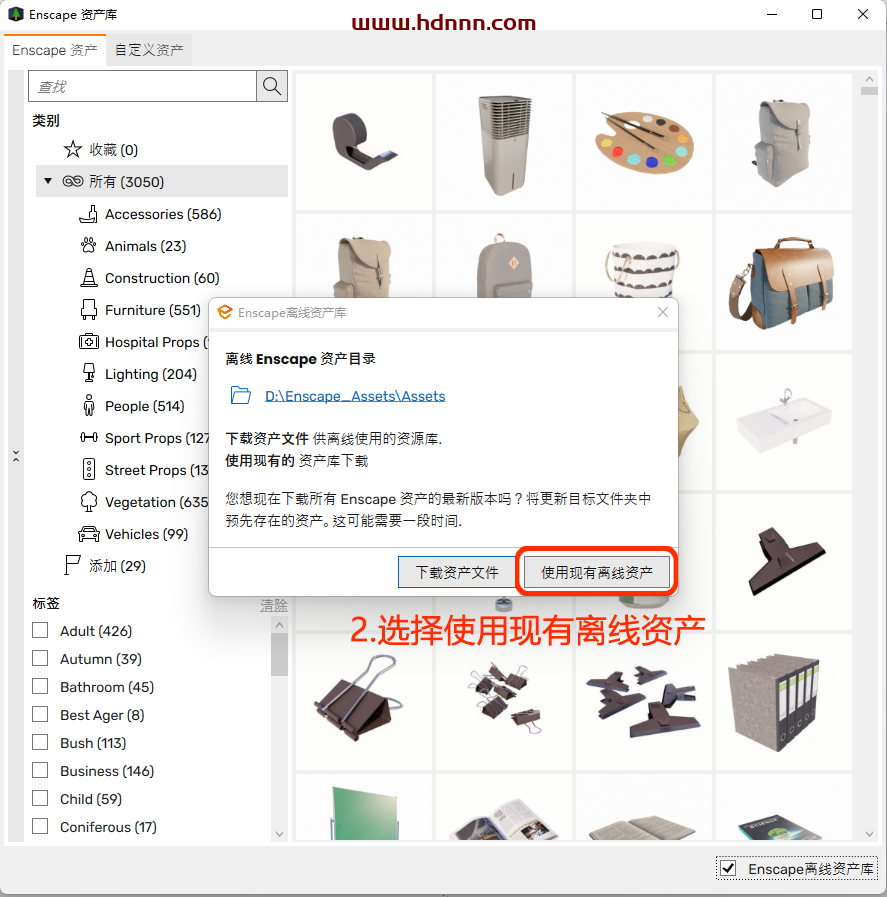
Task: Uncheck the Enscape离线资产库 checkbox
Action: pyautogui.click(x=728, y=868)
